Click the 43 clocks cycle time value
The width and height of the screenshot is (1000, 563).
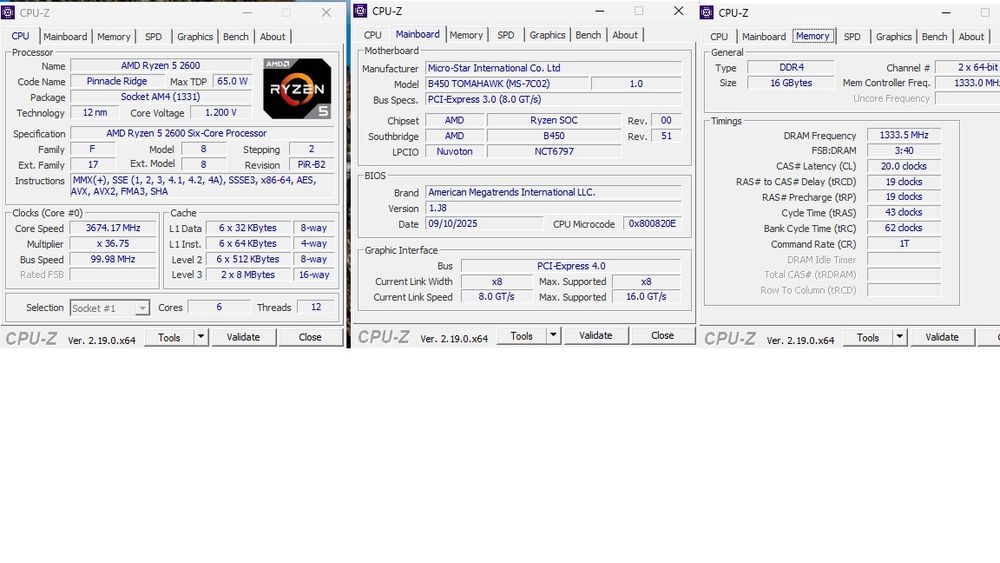(904, 212)
